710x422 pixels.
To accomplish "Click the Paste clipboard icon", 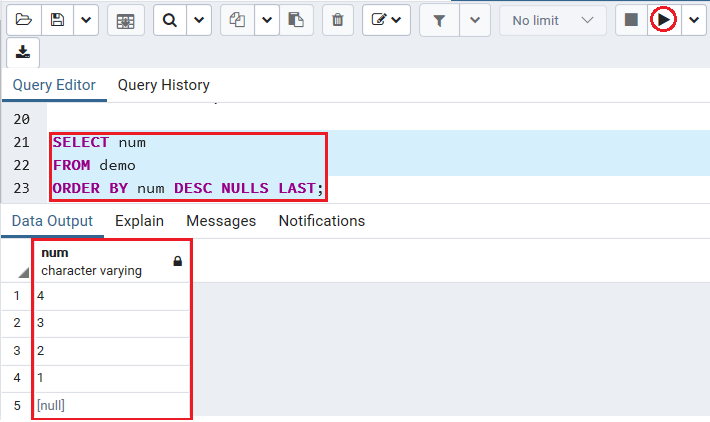I will click(296, 20).
